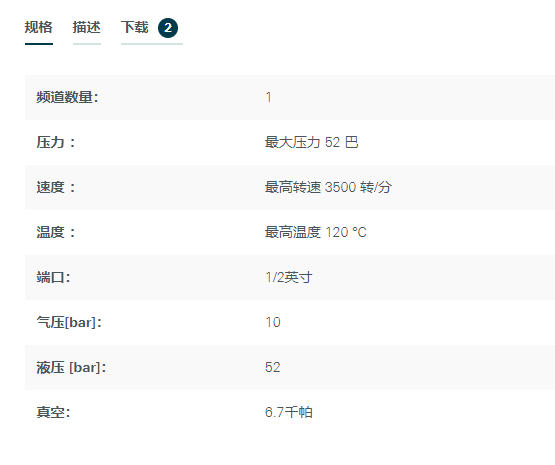
Task: Click the 最大压力 52 巴 value
Action: point(311,142)
